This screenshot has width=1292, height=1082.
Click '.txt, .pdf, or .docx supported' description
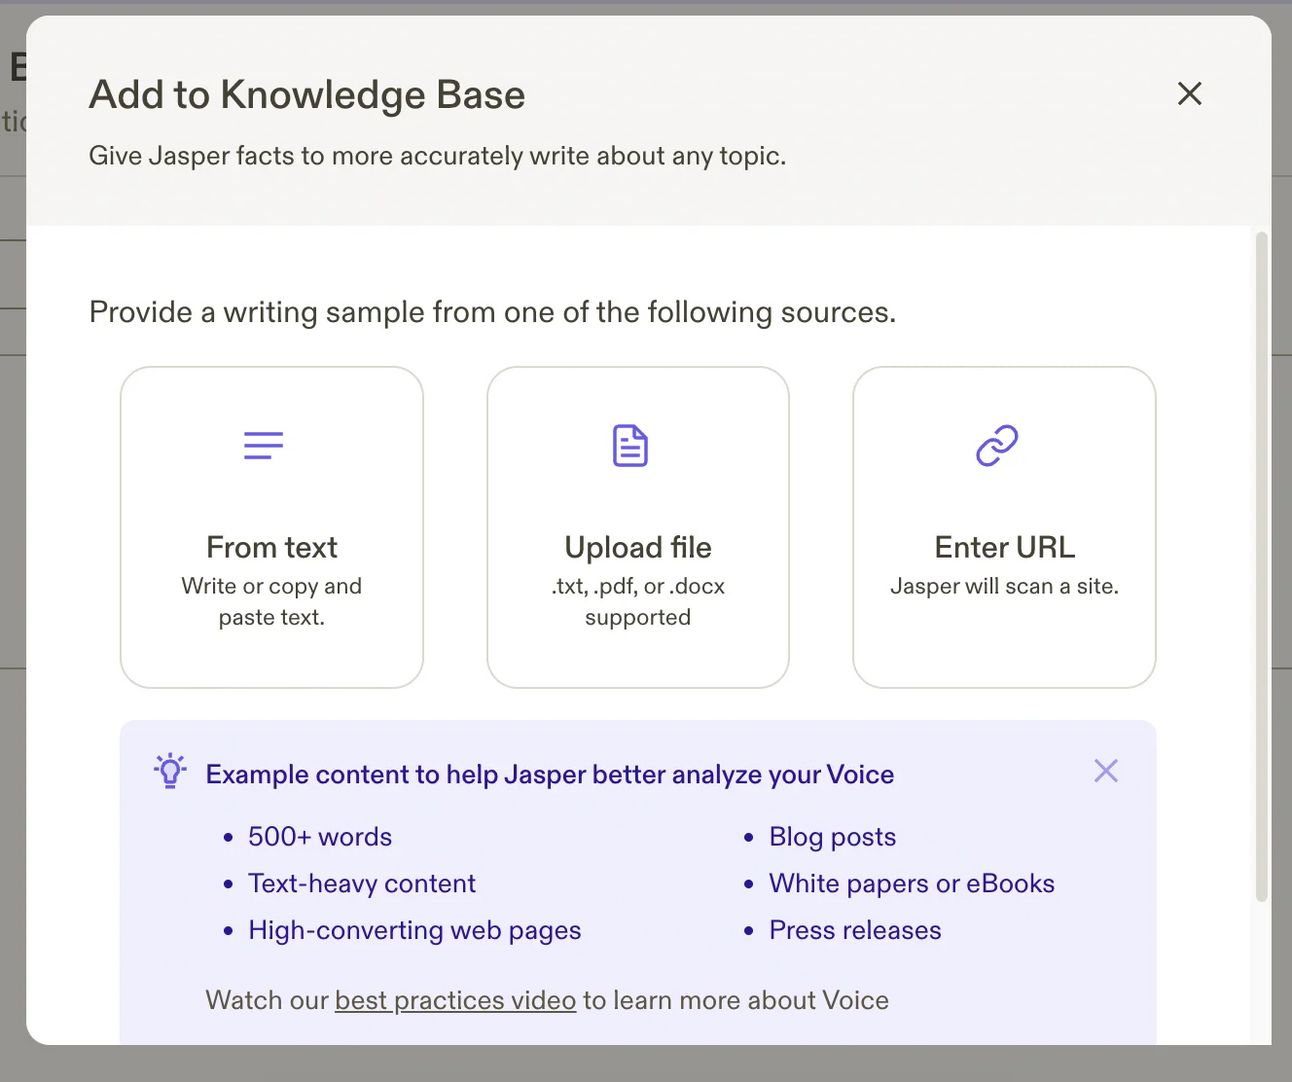tap(638, 601)
